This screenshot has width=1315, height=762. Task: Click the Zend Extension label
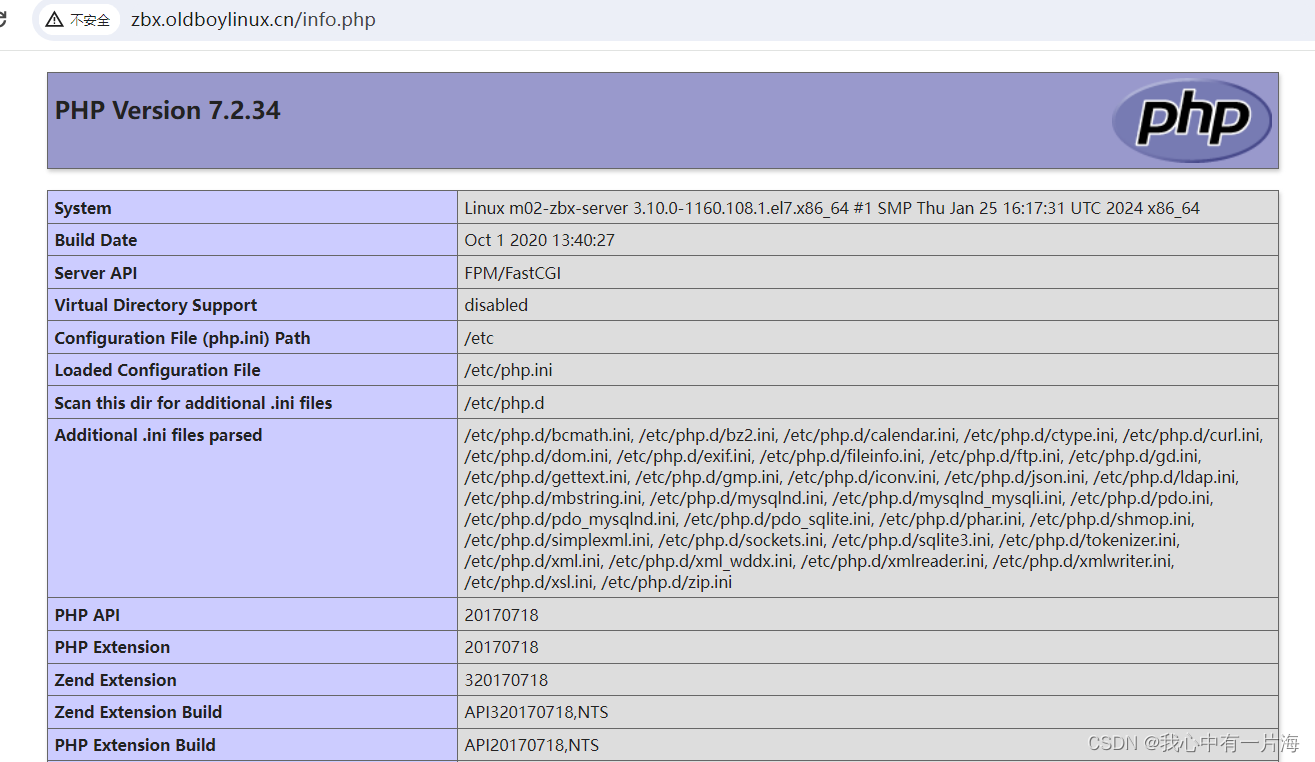pyautogui.click(x=115, y=680)
